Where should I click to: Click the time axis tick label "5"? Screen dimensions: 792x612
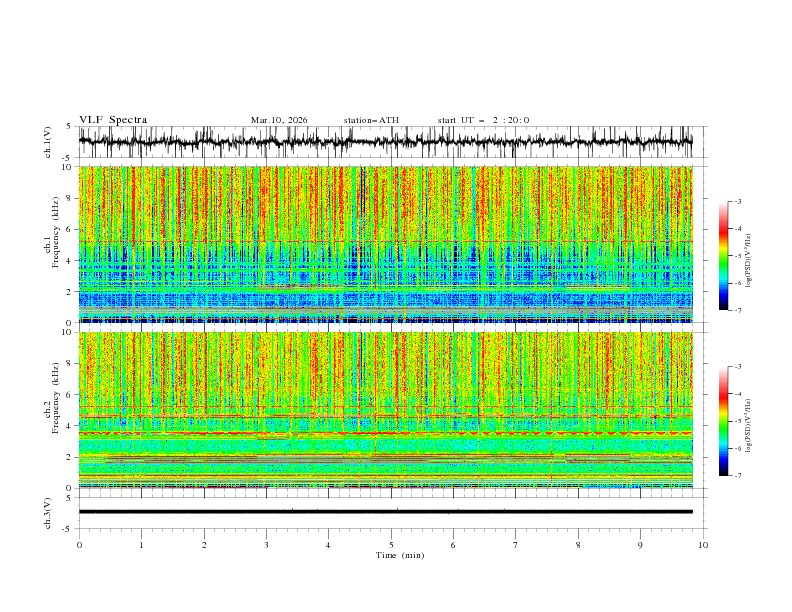(x=391, y=545)
